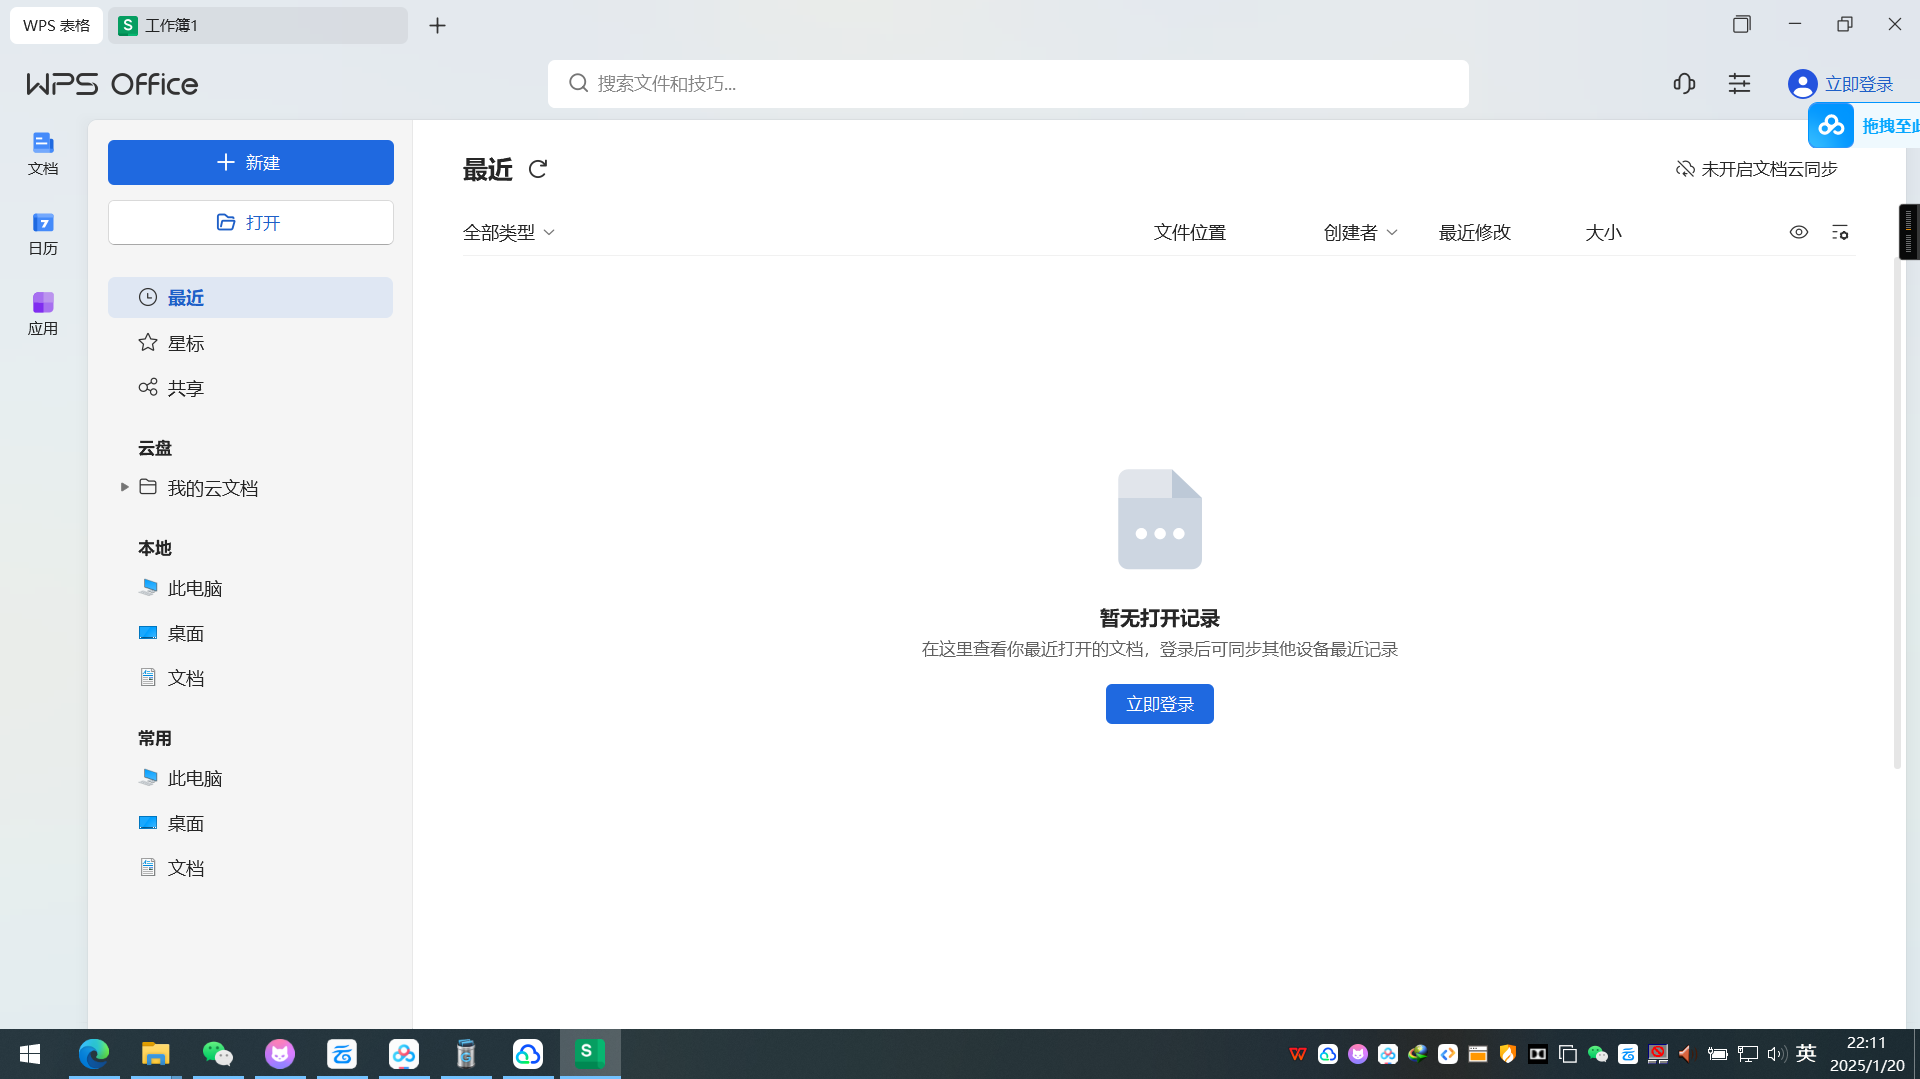The height and width of the screenshot is (1079, 1920).
Task: Open the WPS spreadsheet taskbar icon
Action: tap(590, 1054)
